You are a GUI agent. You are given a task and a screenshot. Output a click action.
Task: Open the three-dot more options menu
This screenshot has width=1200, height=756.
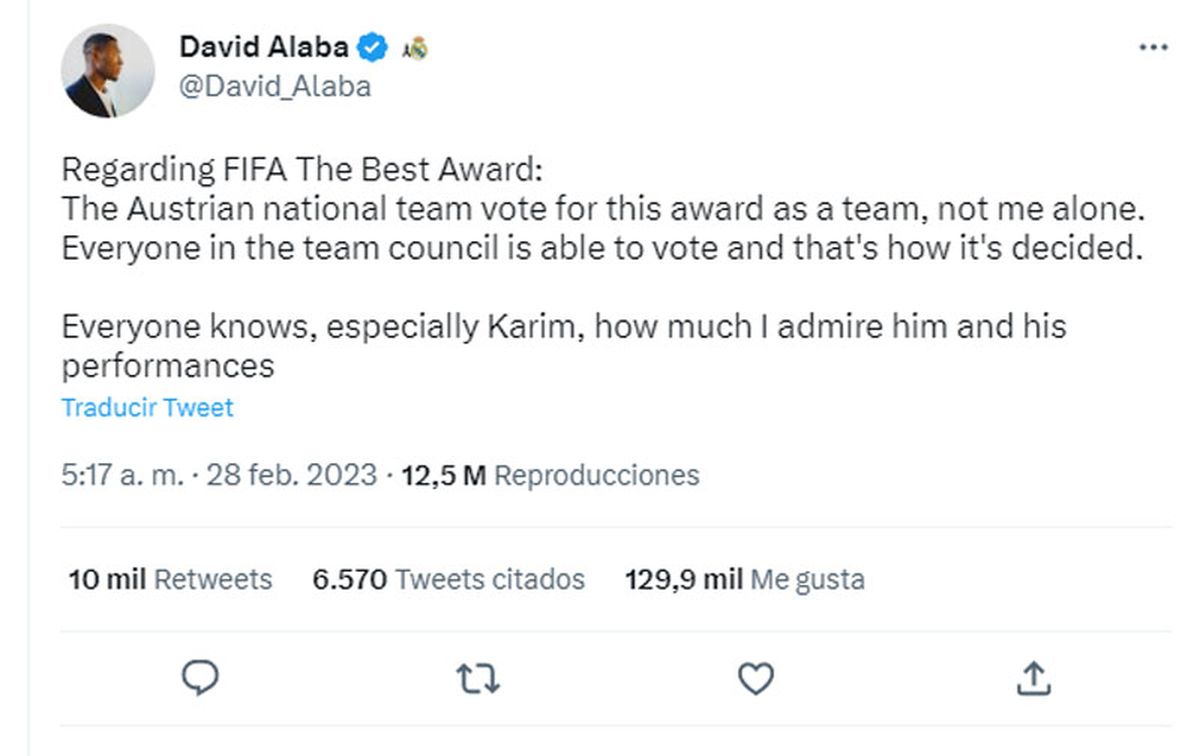(1153, 48)
